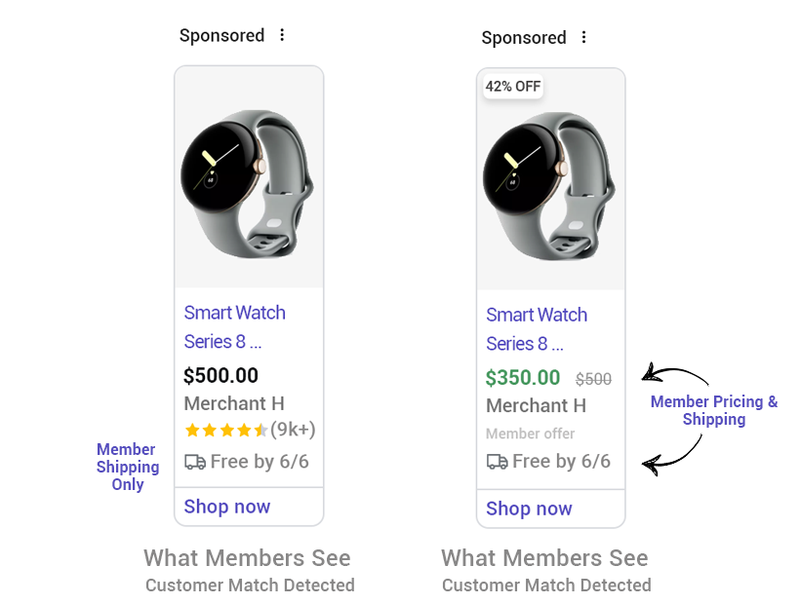Image resolution: width=800 pixels, height=604 pixels.
Task: Click the Member offer label
Action: click(530, 434)
